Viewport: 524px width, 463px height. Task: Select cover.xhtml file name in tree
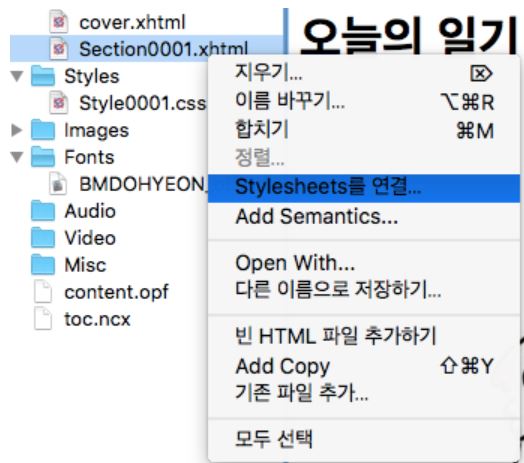[x=132, y=23]
